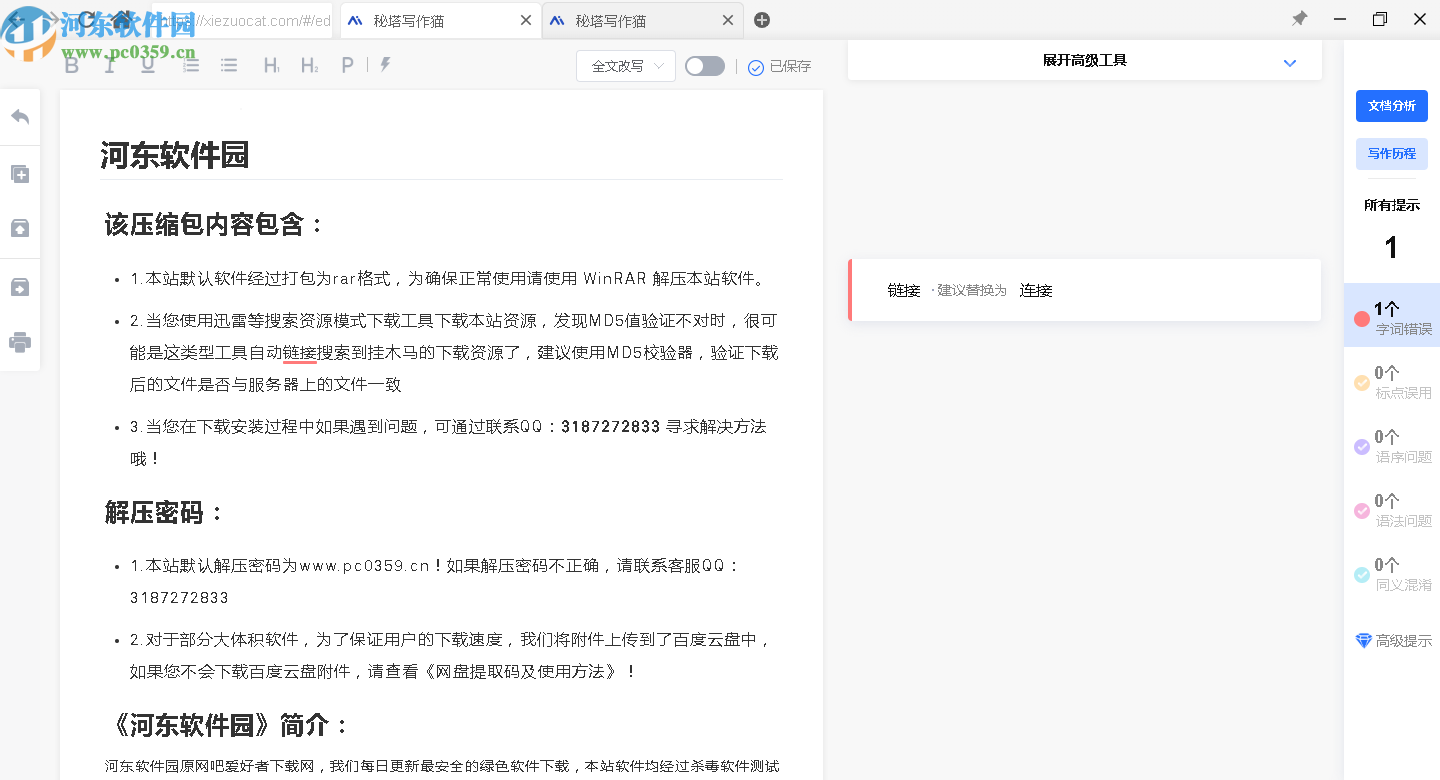This screenshot has width=1440, height=780.
Task: Apply underline formatting
Action: [x=147, y=65]
